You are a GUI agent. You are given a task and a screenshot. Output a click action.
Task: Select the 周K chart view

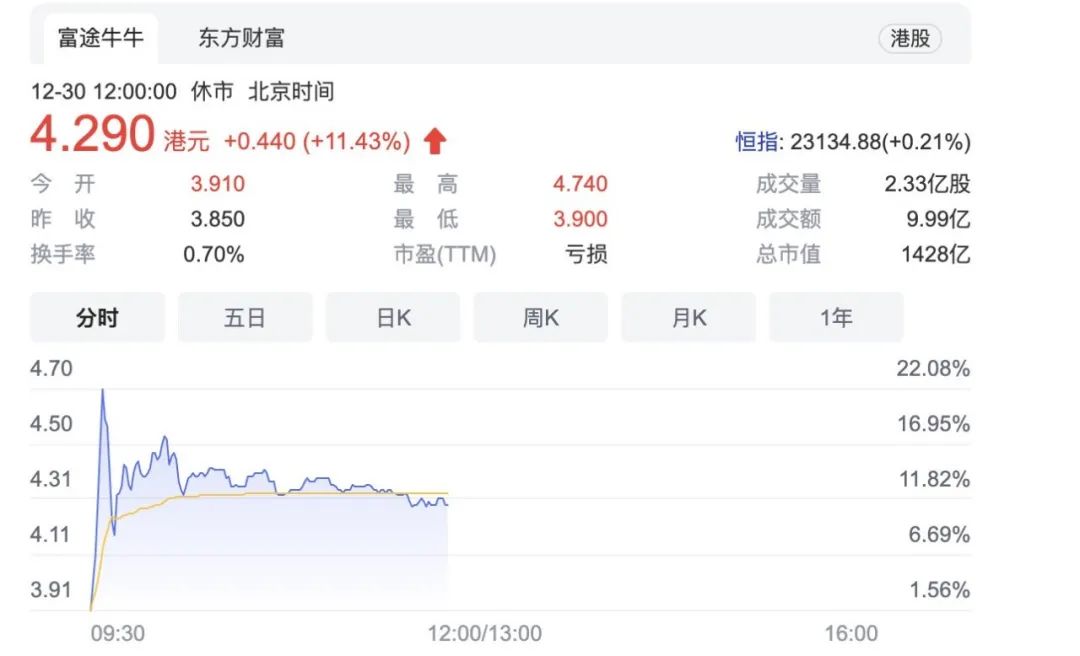[x=541, y=318]
